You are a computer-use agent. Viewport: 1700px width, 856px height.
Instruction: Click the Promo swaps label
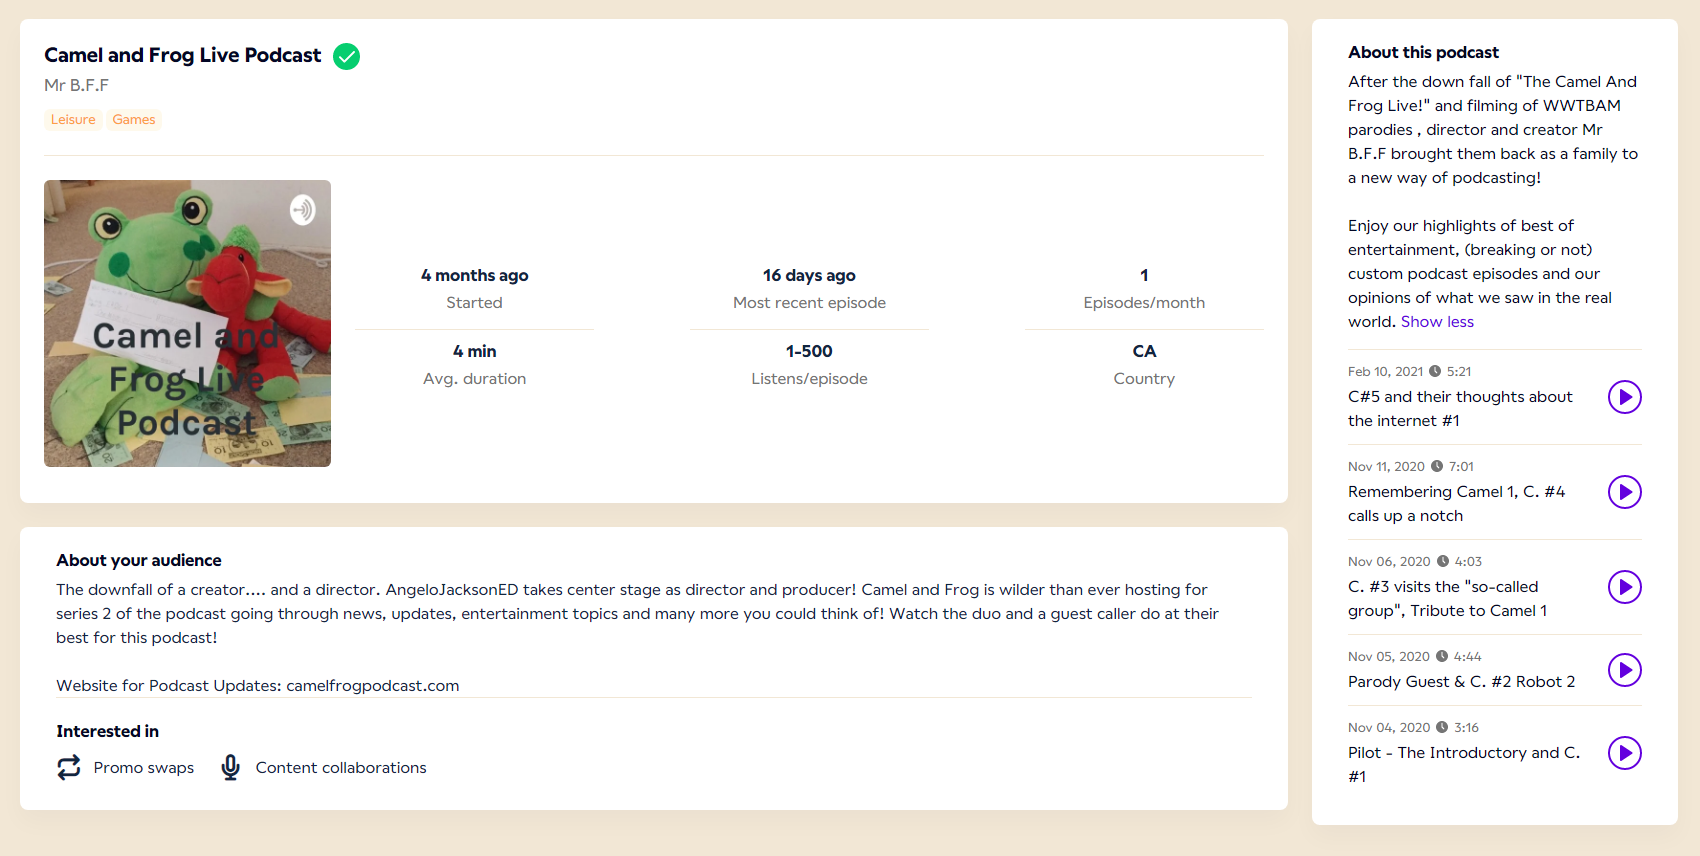click(x=144, y=768)
